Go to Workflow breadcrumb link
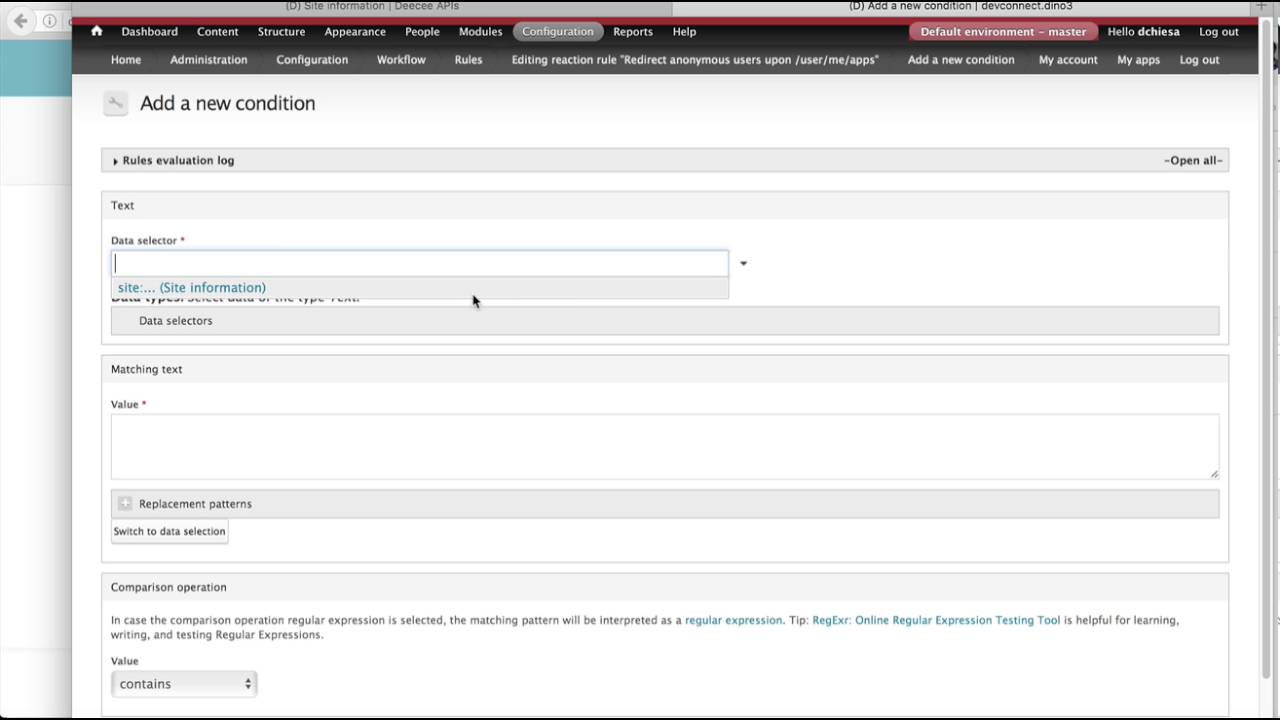This screenshot has width=1280, height=720. [x=401, y=59]
